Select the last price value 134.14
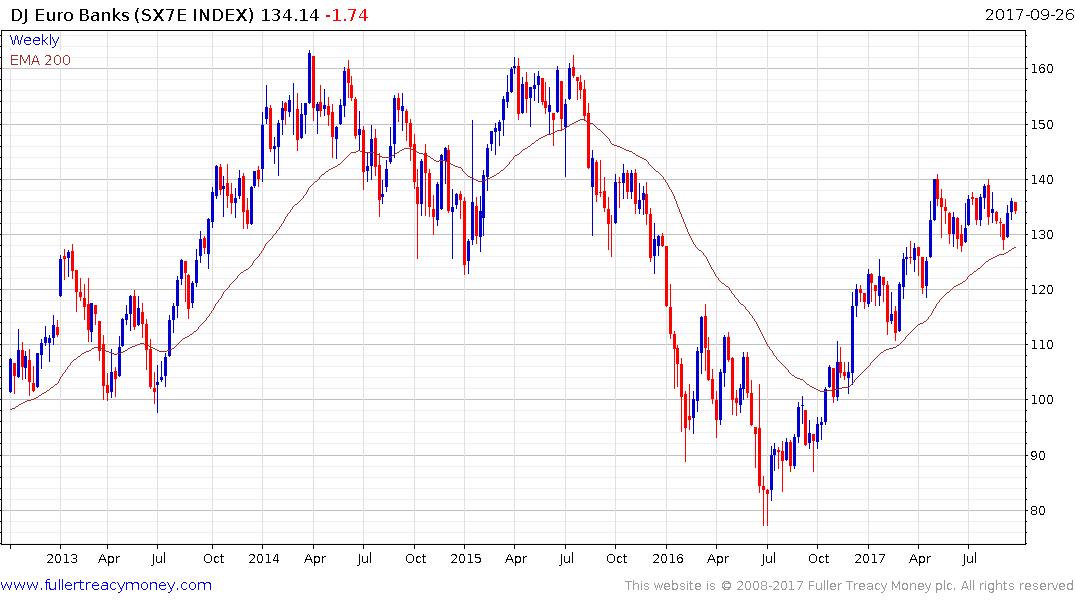Screen dimensions: 1075x600 pos(290,14)
